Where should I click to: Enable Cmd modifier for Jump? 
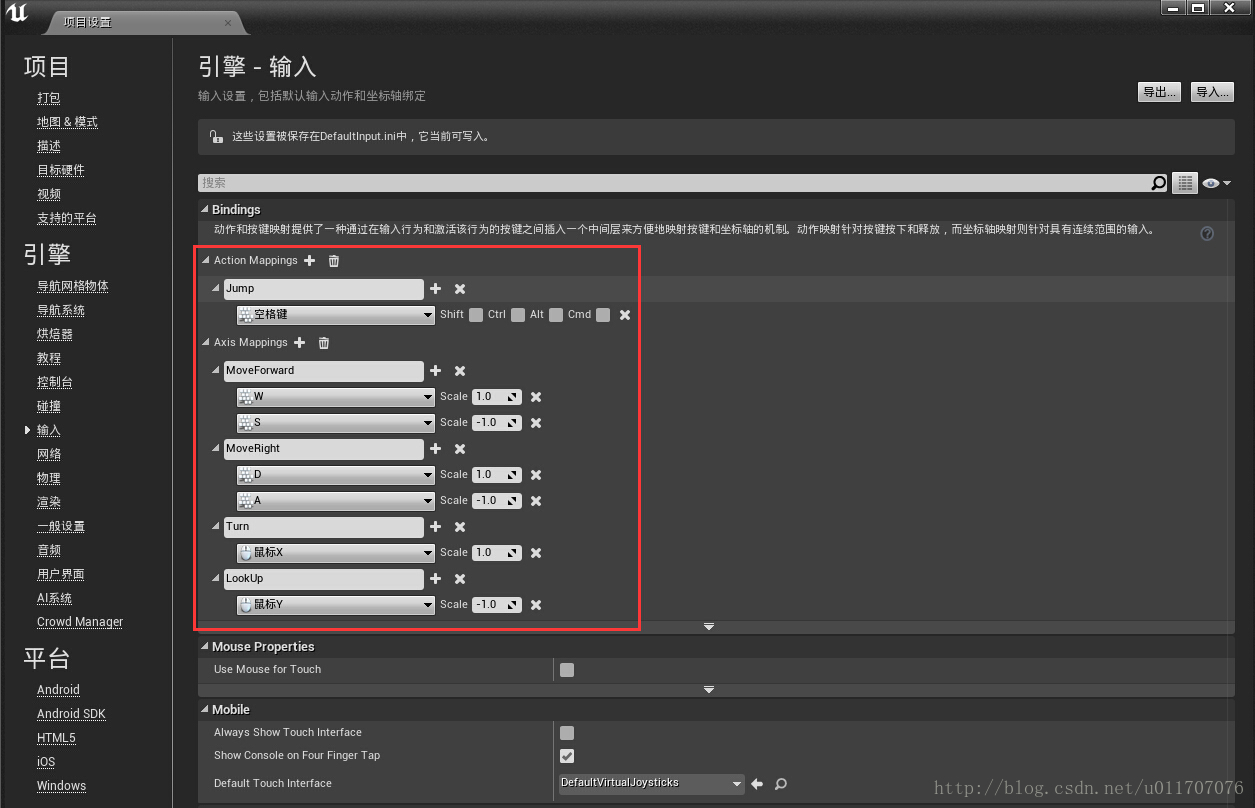(603, 315)
